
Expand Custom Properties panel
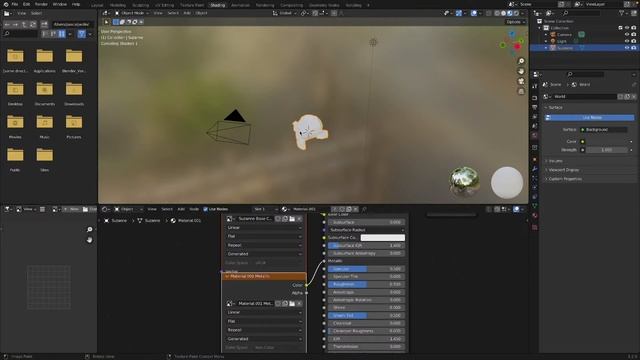pyautogui.click(x=565, y=179)
